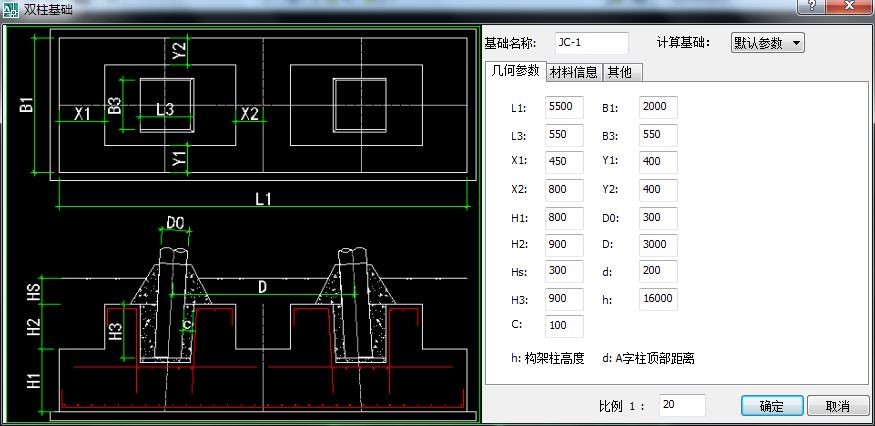The width and height of the screenshot is (875, 426).
Task: Select the 几何参数 tab
Action: 514,70
